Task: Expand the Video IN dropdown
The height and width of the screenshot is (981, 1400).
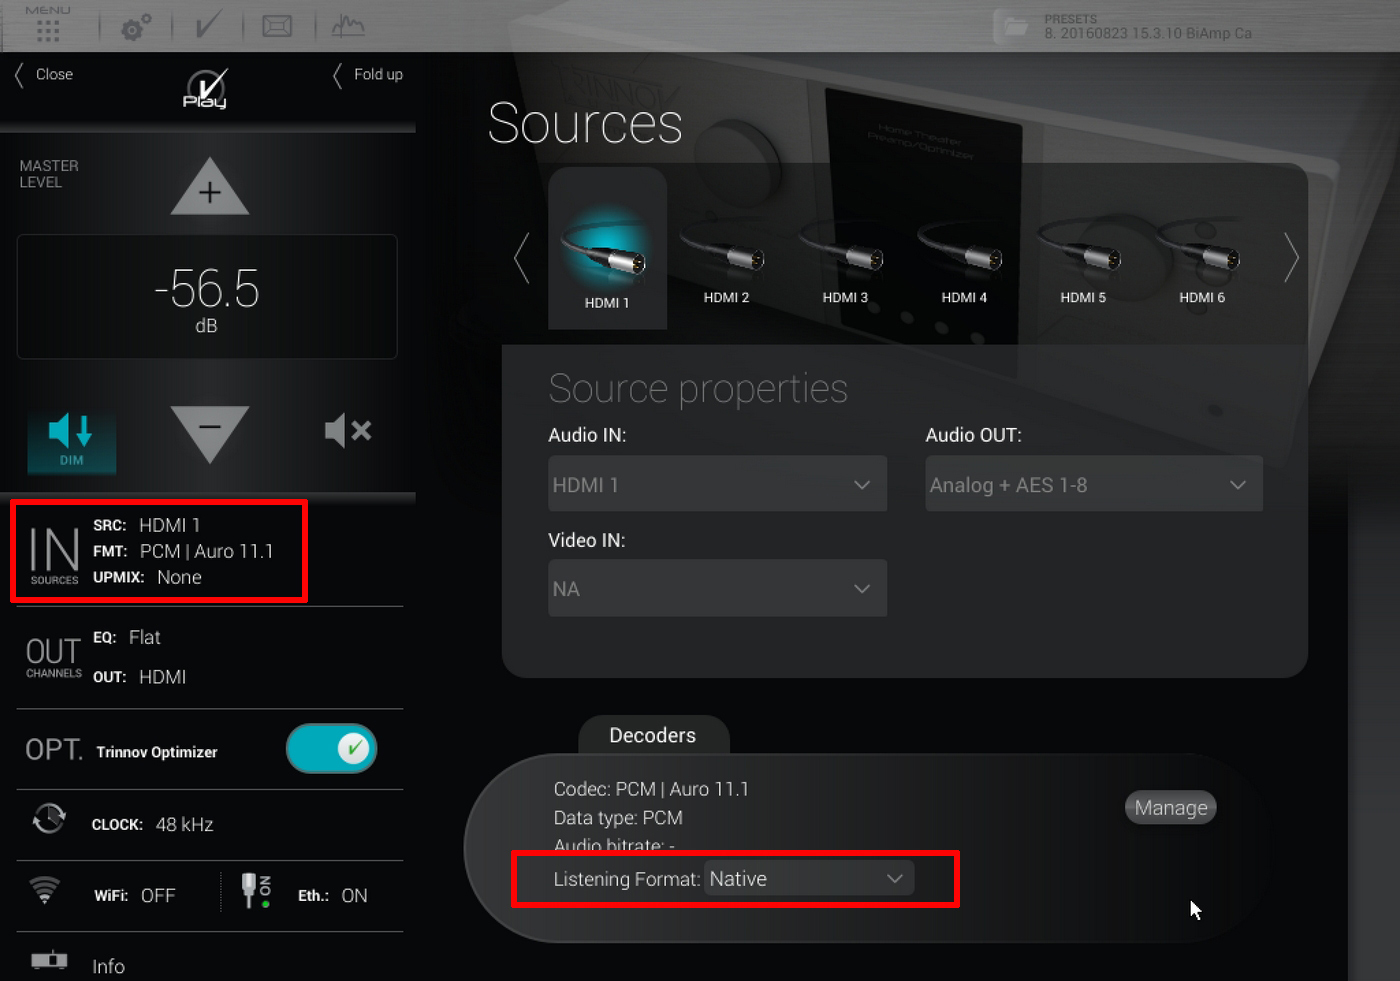Action: [716, 589]
